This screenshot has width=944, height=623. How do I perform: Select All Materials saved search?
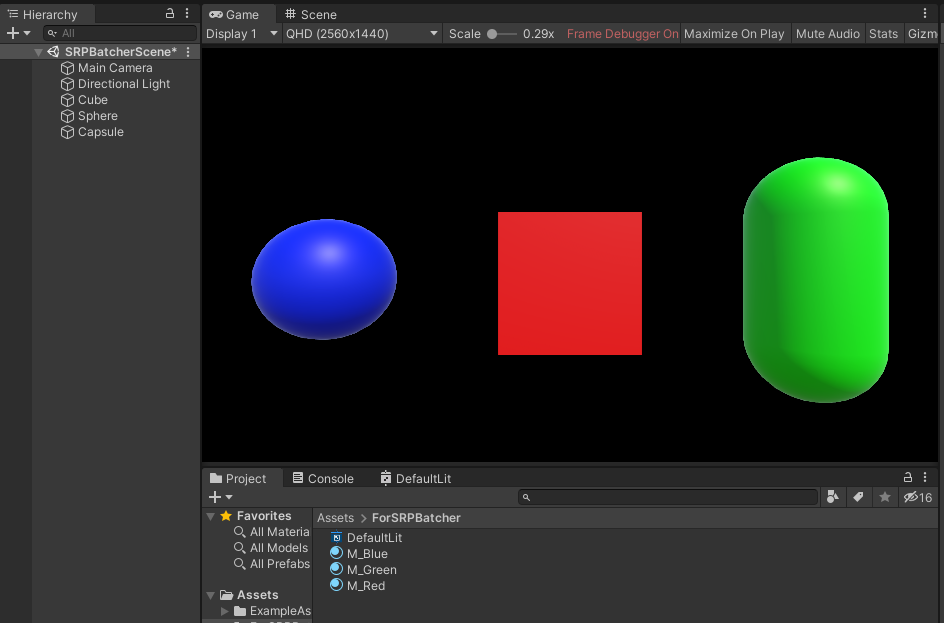tap(272, 532)
